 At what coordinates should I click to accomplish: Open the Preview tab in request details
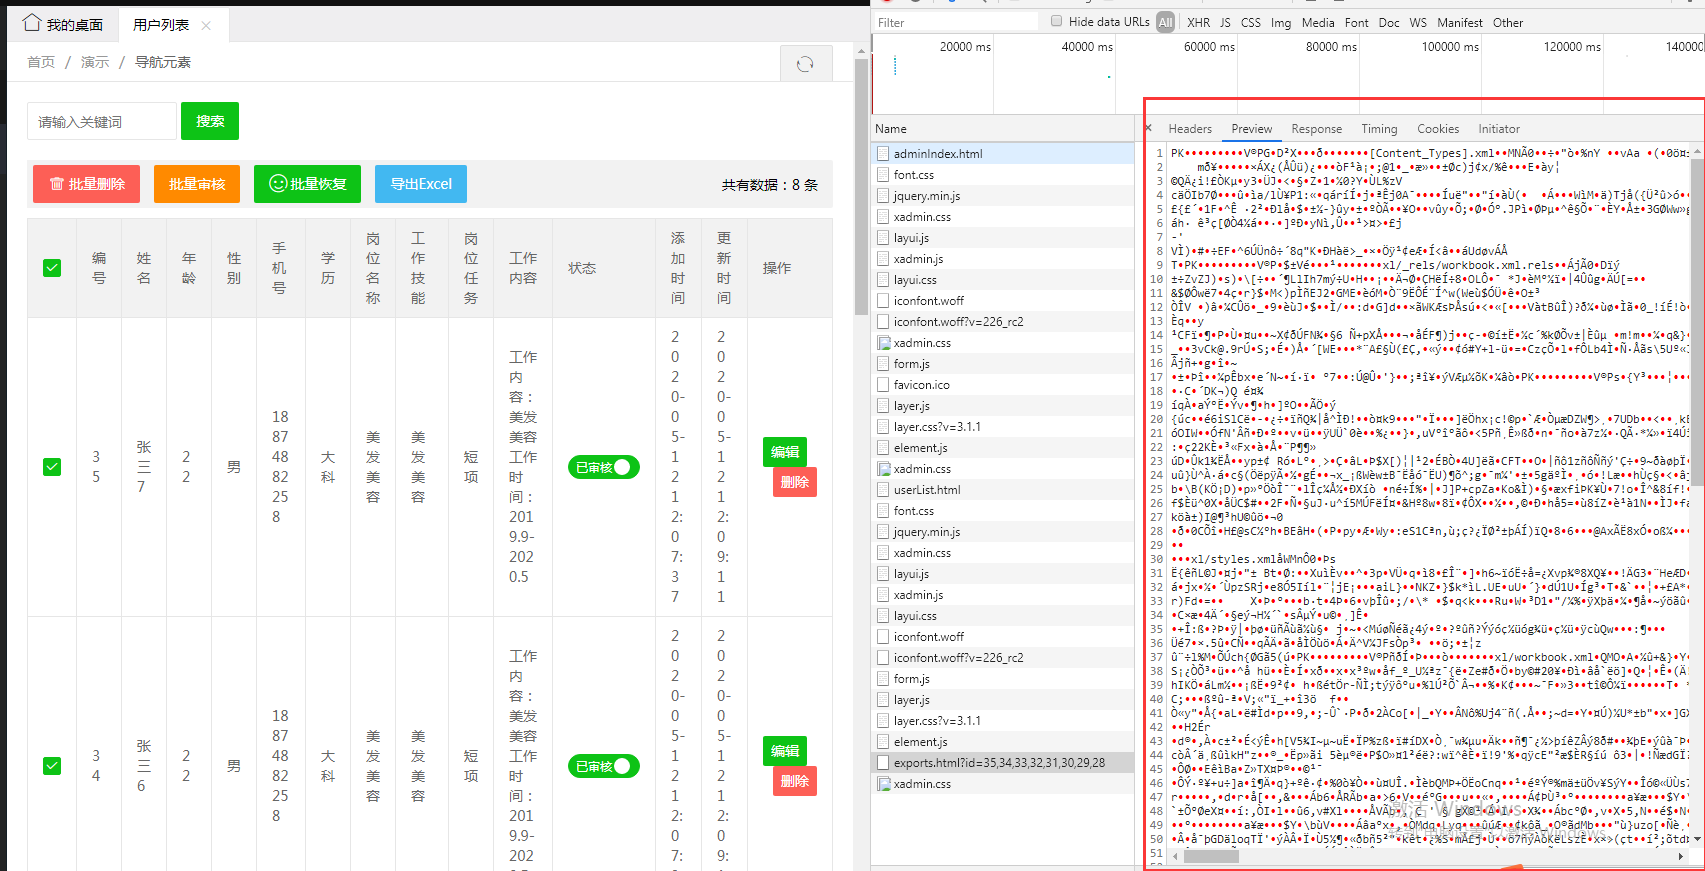[1252, 129]
